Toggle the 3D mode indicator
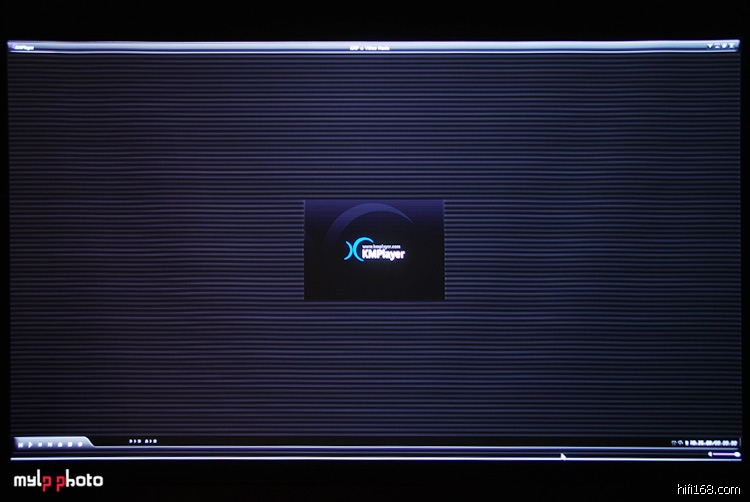The width and height of the screenshot is (750, 502). click(x=136, y=441)
